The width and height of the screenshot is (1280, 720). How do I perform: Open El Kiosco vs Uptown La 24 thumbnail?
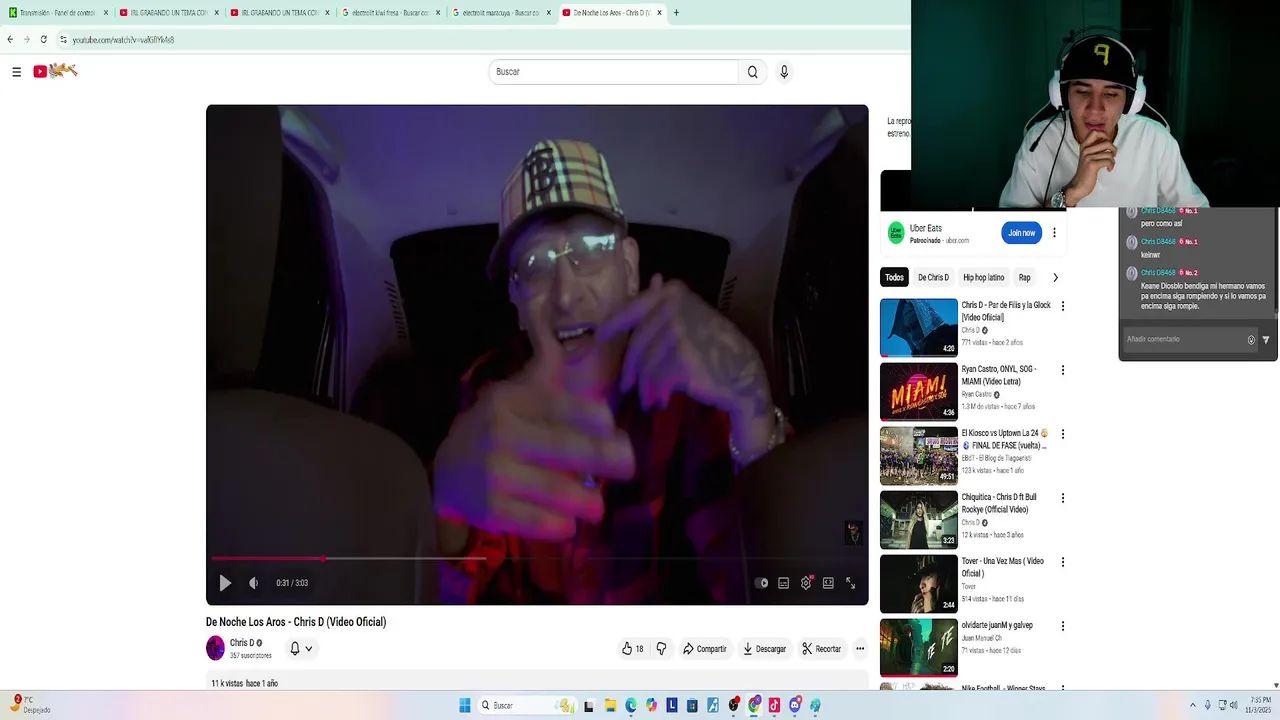click(x=919, y=455)
